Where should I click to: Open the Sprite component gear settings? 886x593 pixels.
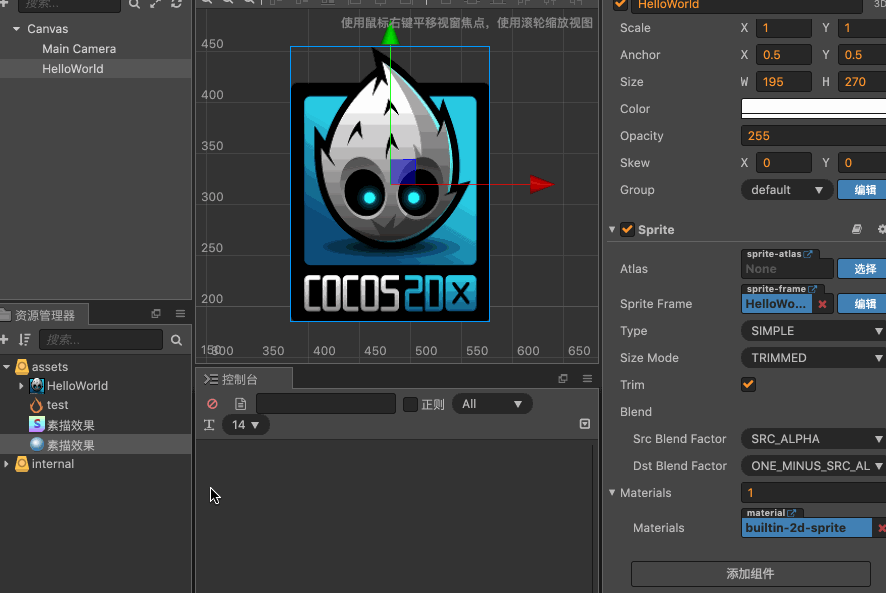[x=881, y=229]
